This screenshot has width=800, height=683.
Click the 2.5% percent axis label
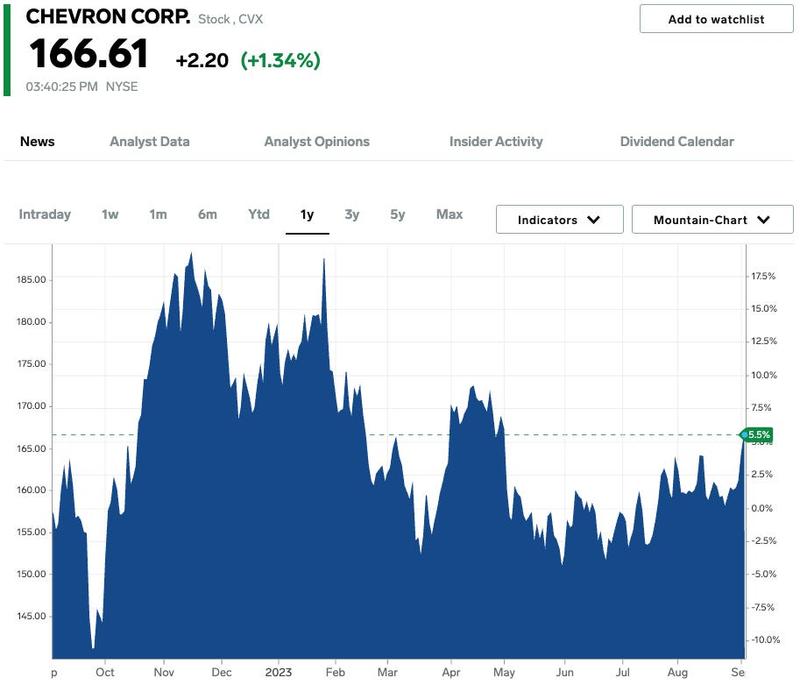[762, 474]
